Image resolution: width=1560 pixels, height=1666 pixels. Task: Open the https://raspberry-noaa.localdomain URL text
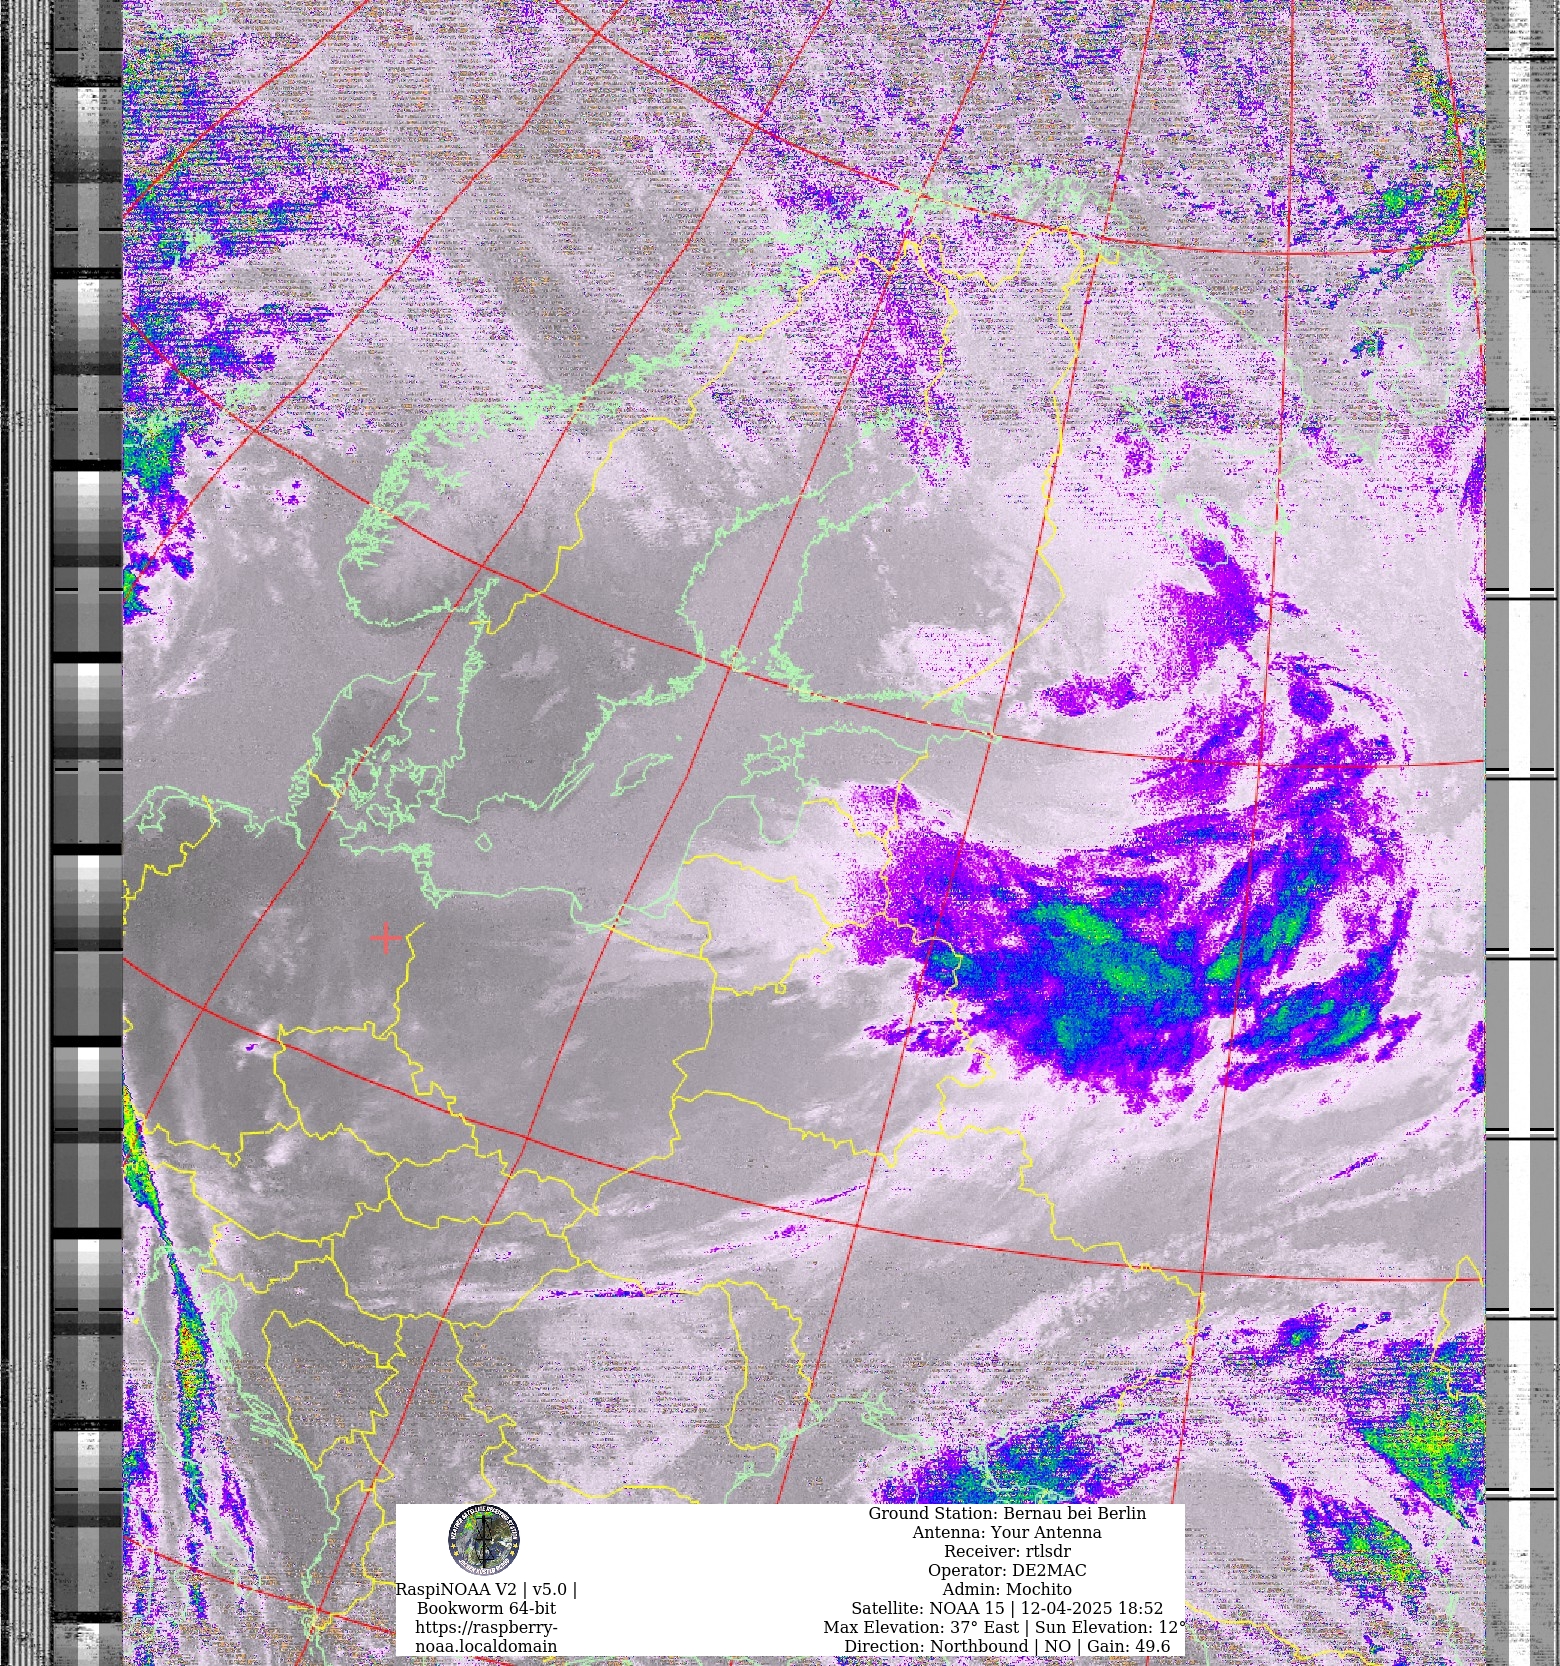point(486,1637)
